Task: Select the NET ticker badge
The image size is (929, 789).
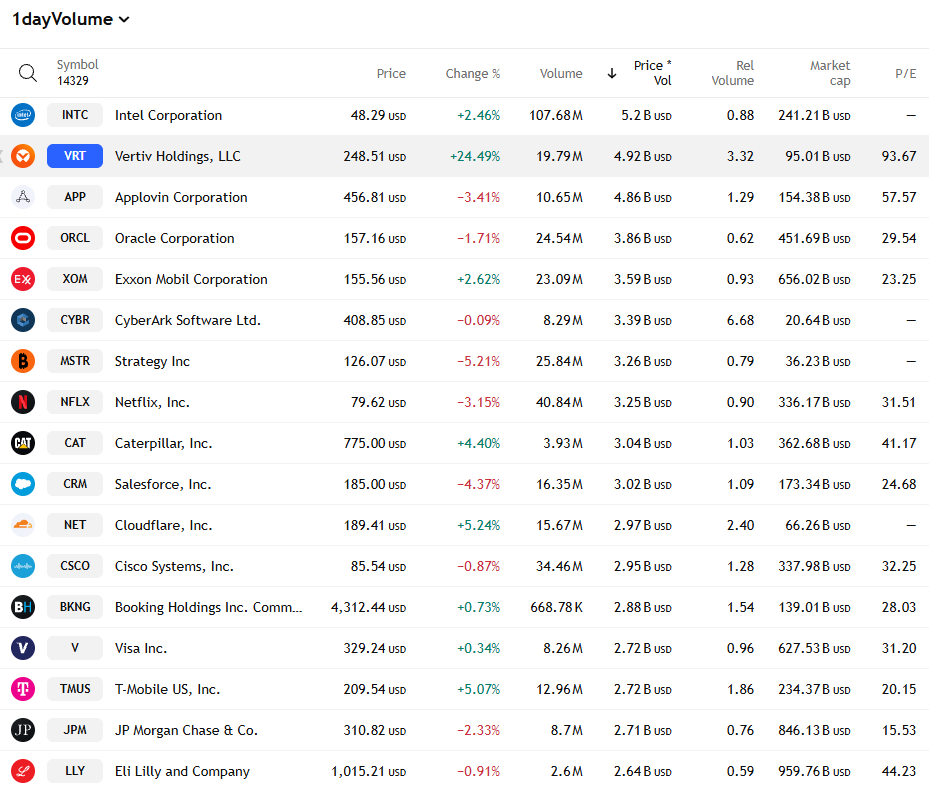Action: 75,525
